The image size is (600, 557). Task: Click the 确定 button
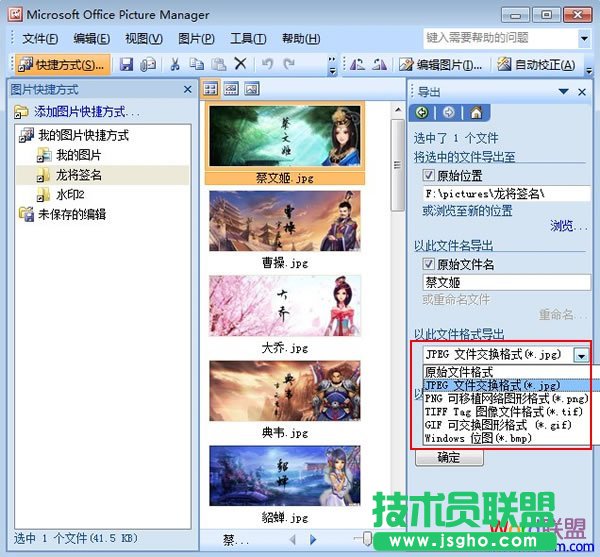tap(449, 457)
